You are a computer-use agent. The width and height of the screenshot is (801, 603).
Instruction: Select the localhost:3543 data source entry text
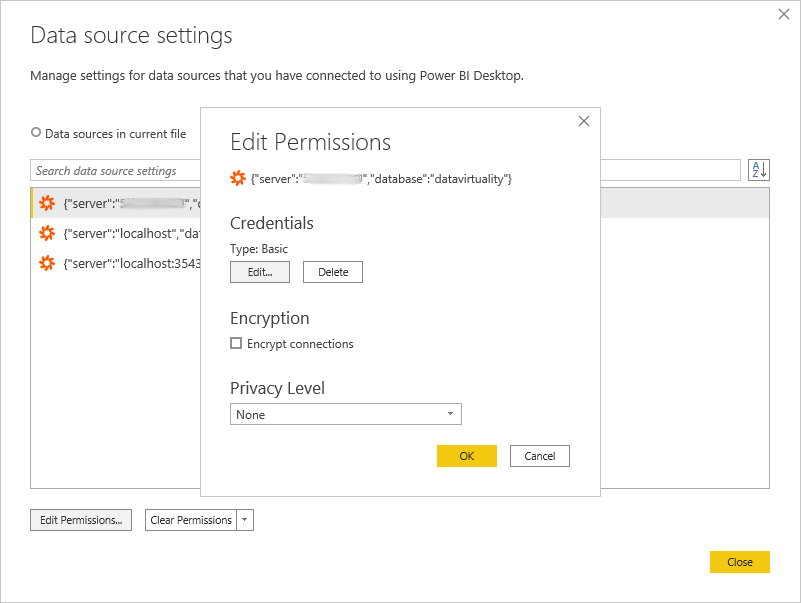[x=132, y=263]
